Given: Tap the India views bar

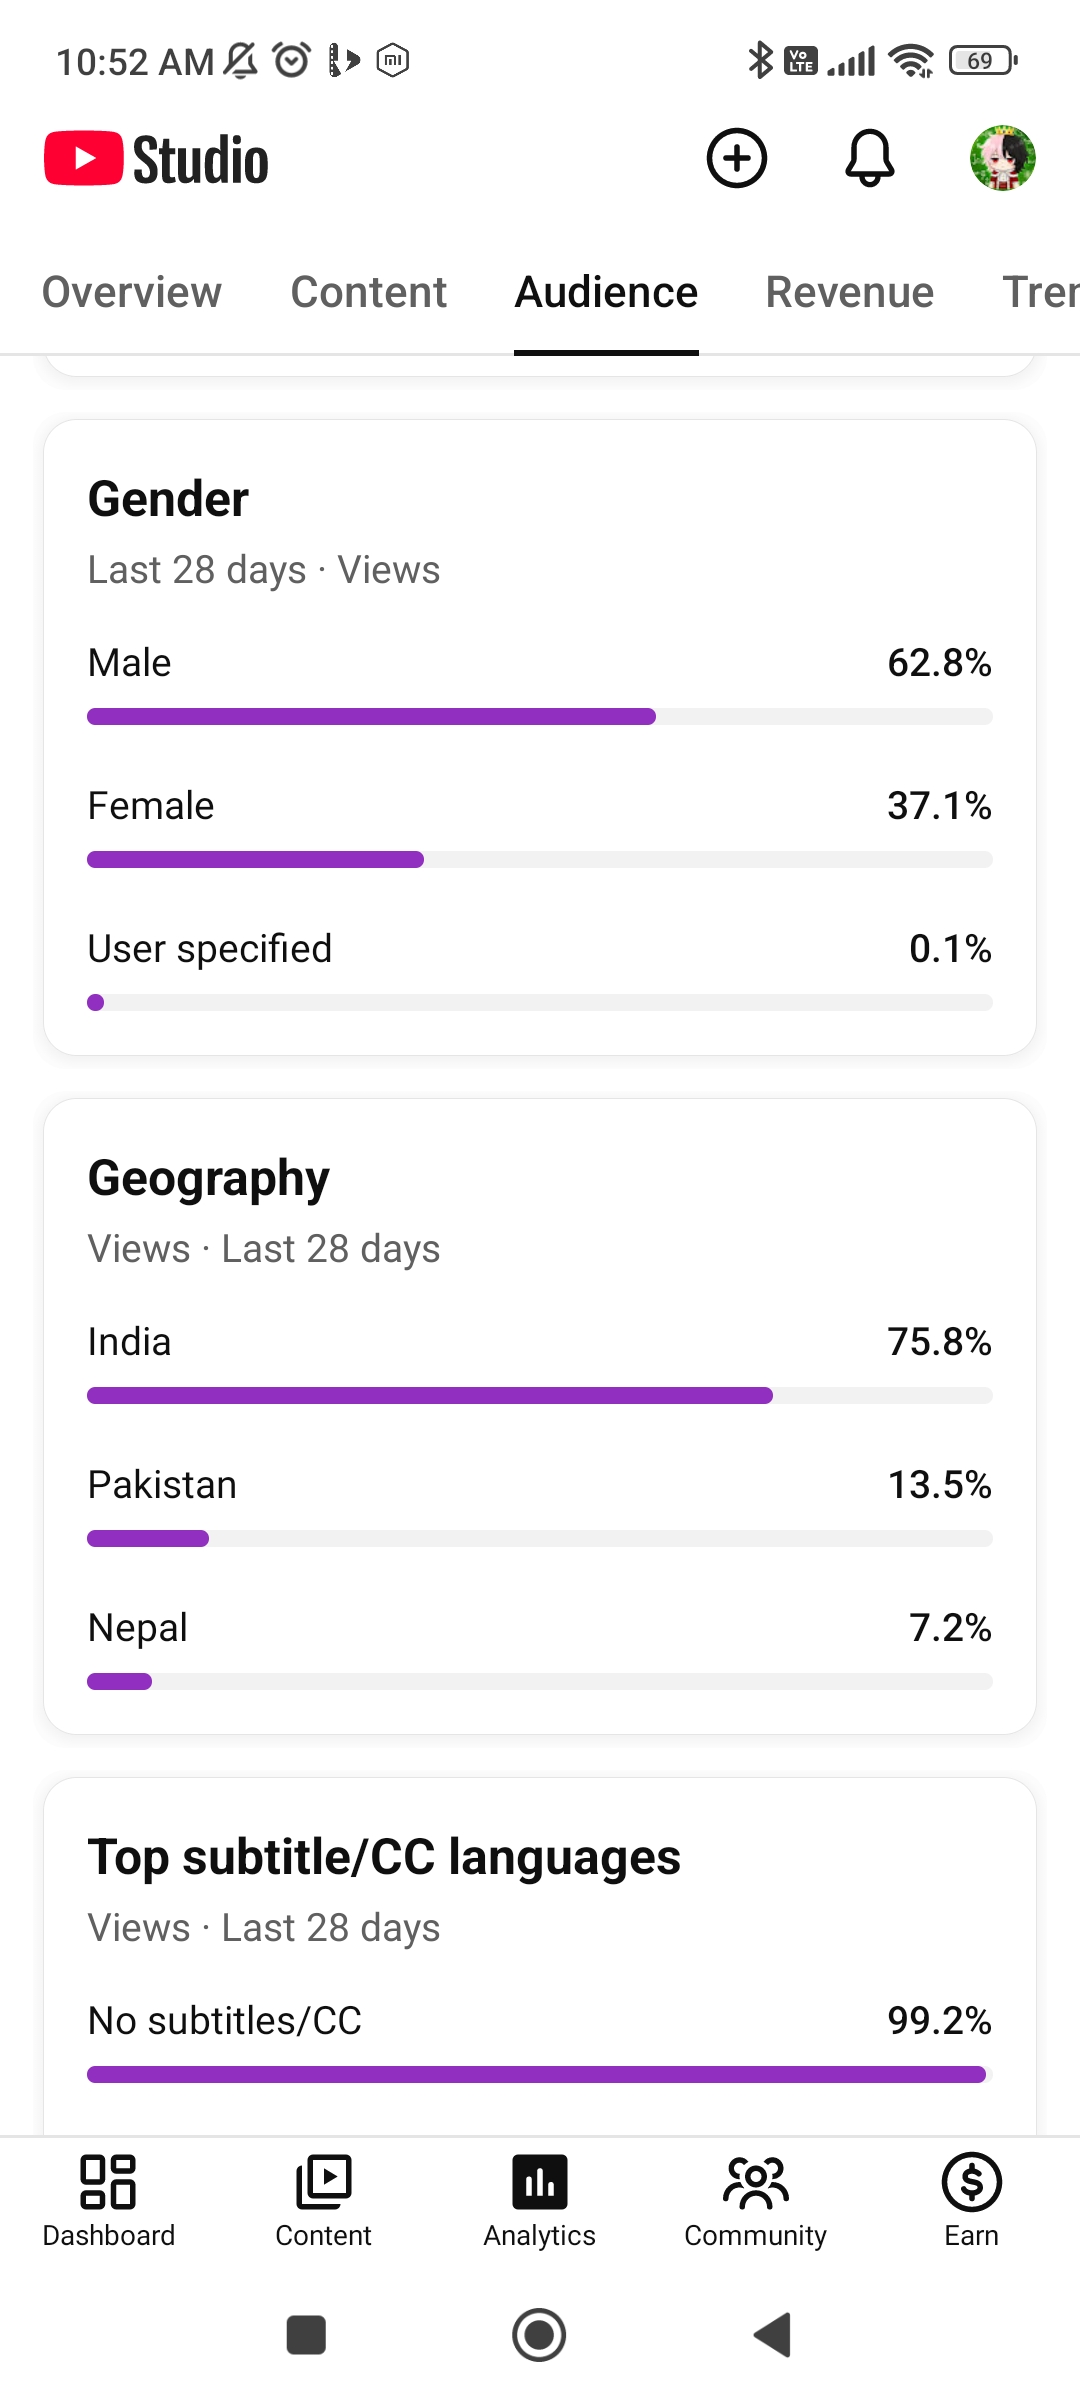Looking at the screenshot, I should coord(540,1395).
